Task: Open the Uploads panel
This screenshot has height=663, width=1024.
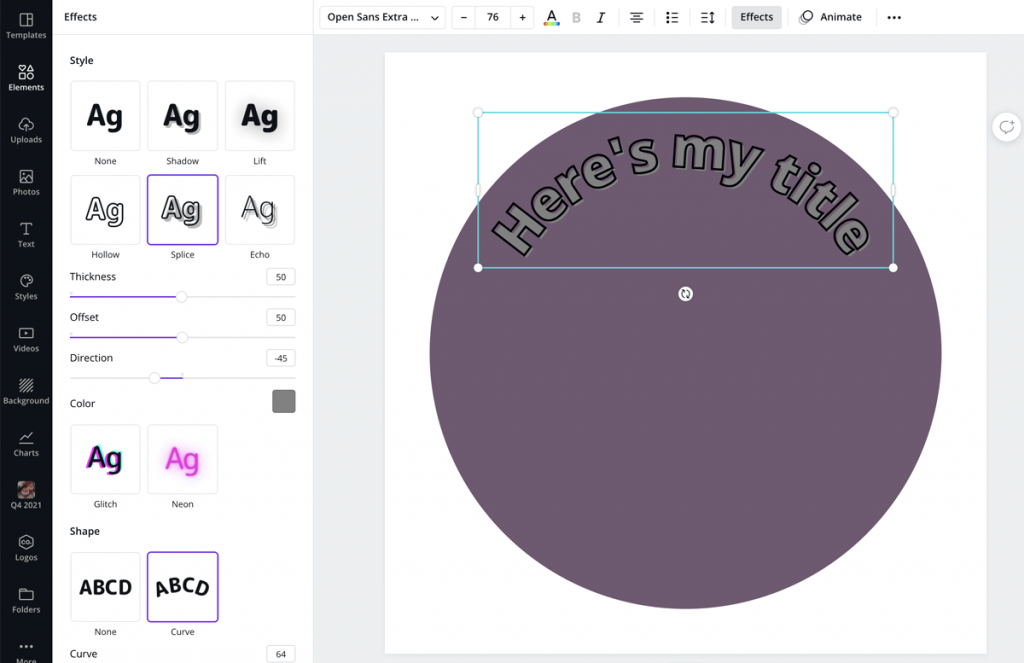Action: coord(26,128)
